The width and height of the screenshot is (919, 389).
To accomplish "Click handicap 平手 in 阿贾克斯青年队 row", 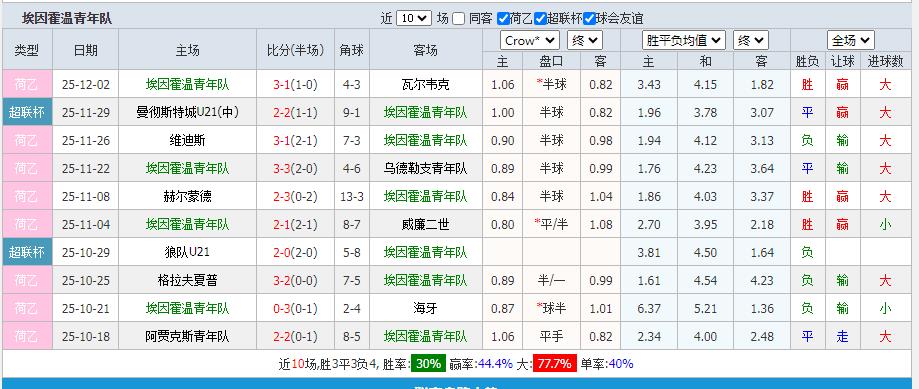I will 552,337.
